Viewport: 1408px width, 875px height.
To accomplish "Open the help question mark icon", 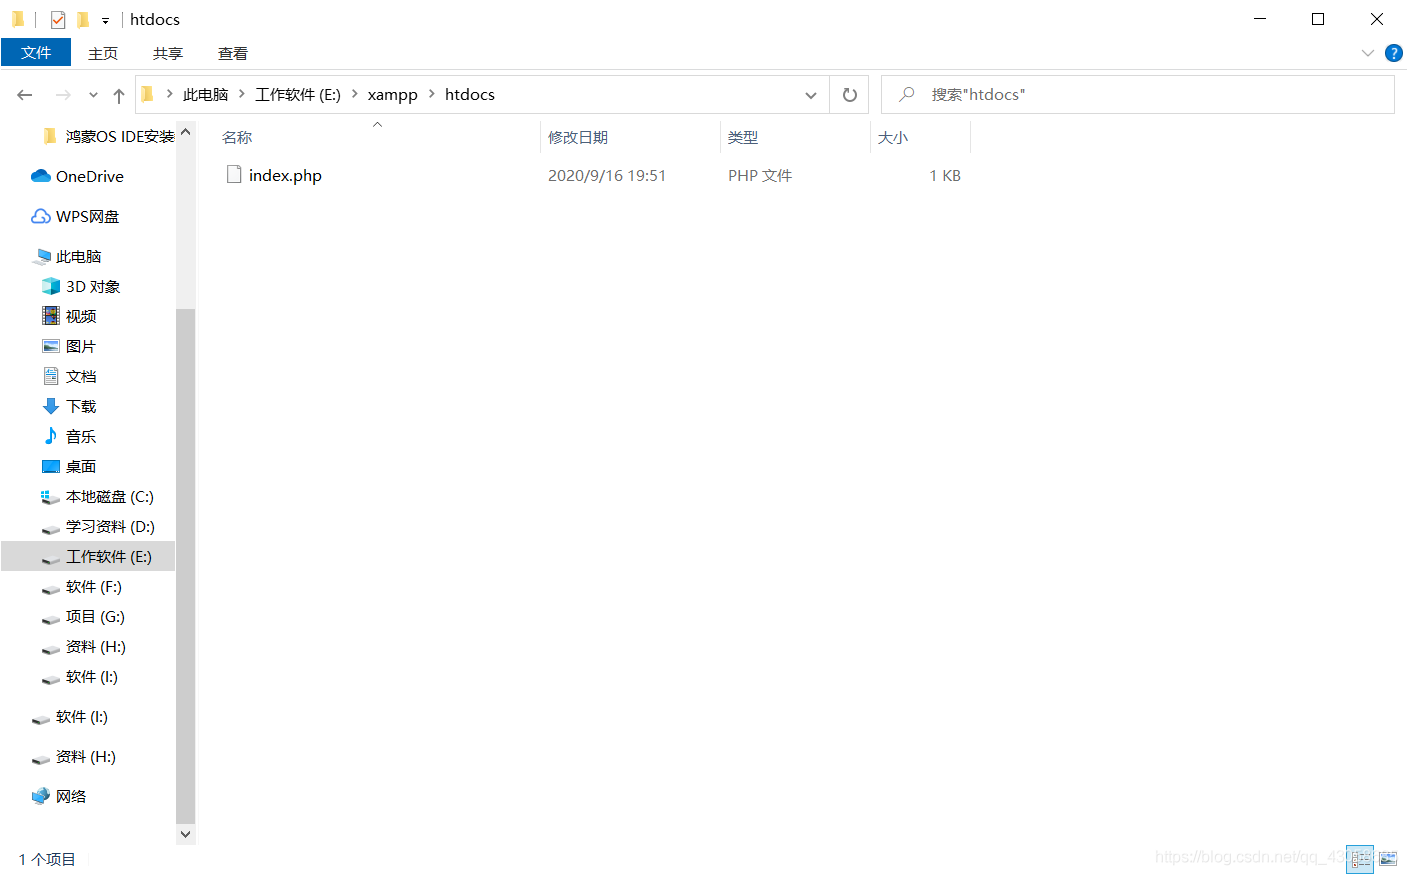I will pyautogui.click(x=1394, y=53).
